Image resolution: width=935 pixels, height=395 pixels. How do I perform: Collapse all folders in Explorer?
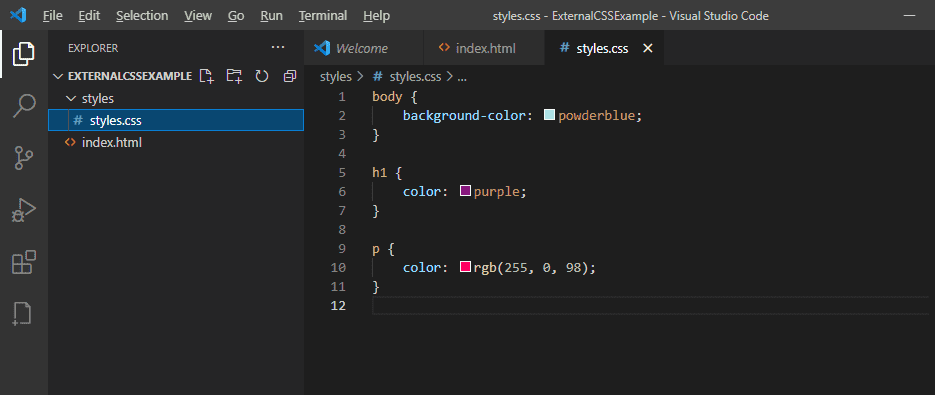[290, 76]
